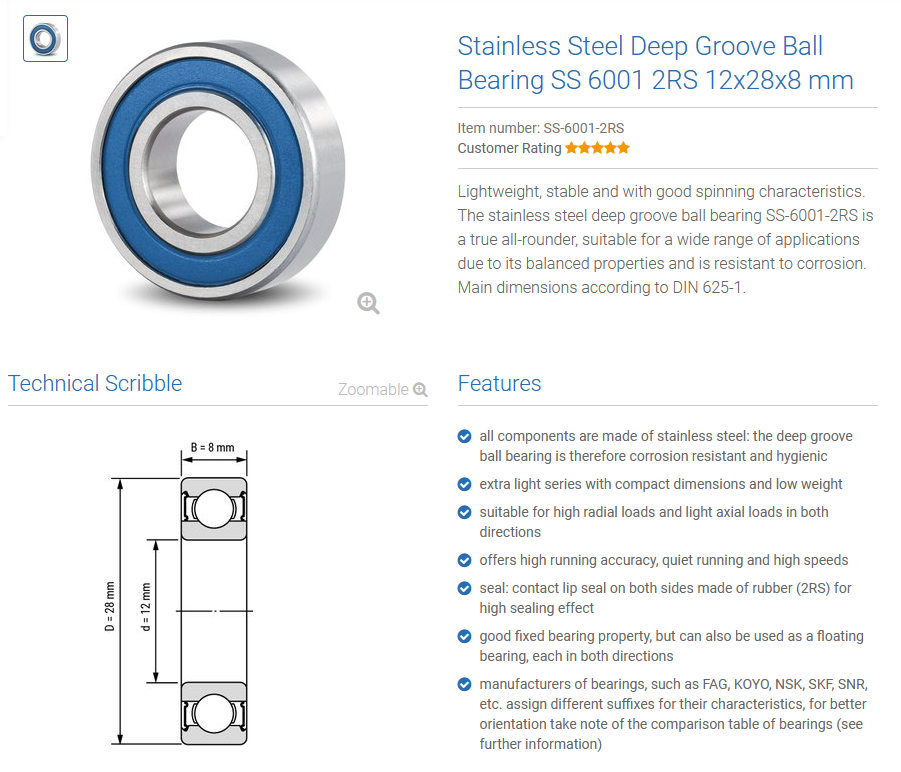Viewport: 901px width, 772px height.
Task: Open the technical scribble bearing drawing
Action: pos(178,593)
